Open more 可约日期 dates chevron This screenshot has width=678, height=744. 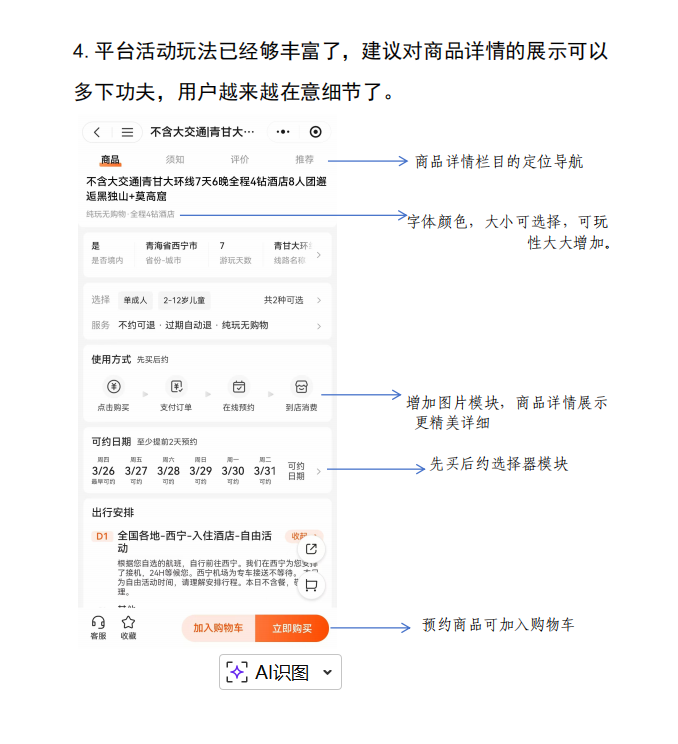(x=319, y=471)
